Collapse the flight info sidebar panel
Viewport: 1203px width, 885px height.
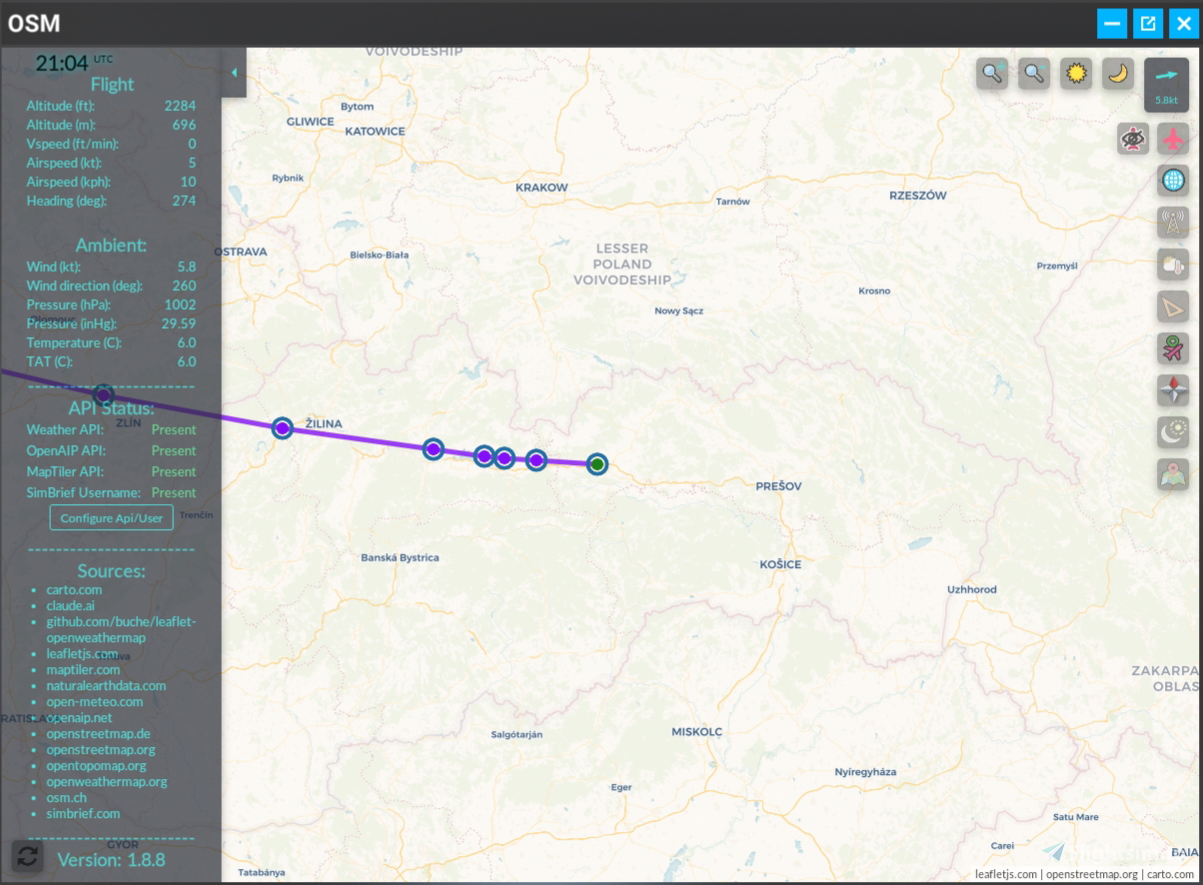click(x=234, y=71)
